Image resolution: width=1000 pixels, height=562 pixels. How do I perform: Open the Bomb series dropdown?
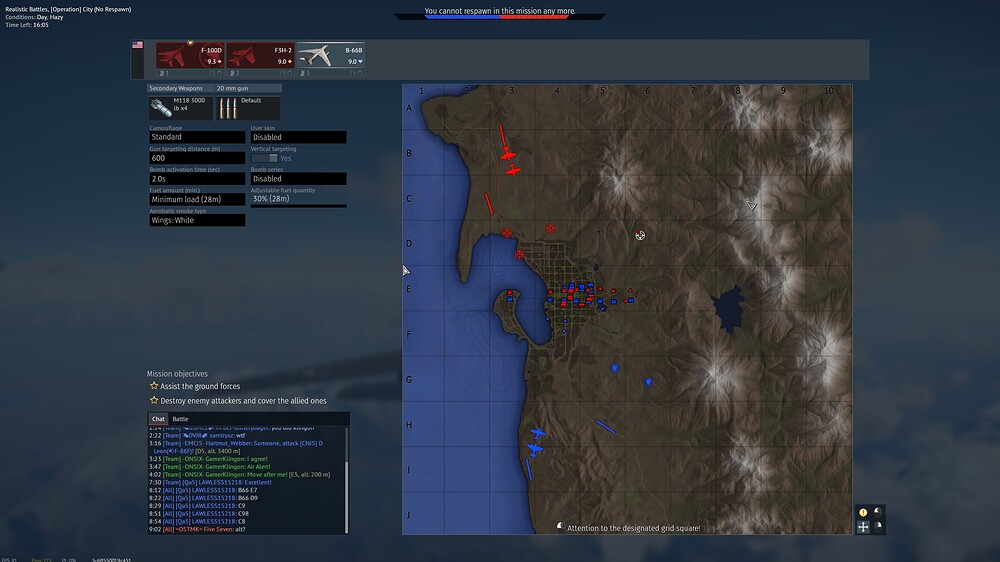pyautogui.click(x=298, y=179)
